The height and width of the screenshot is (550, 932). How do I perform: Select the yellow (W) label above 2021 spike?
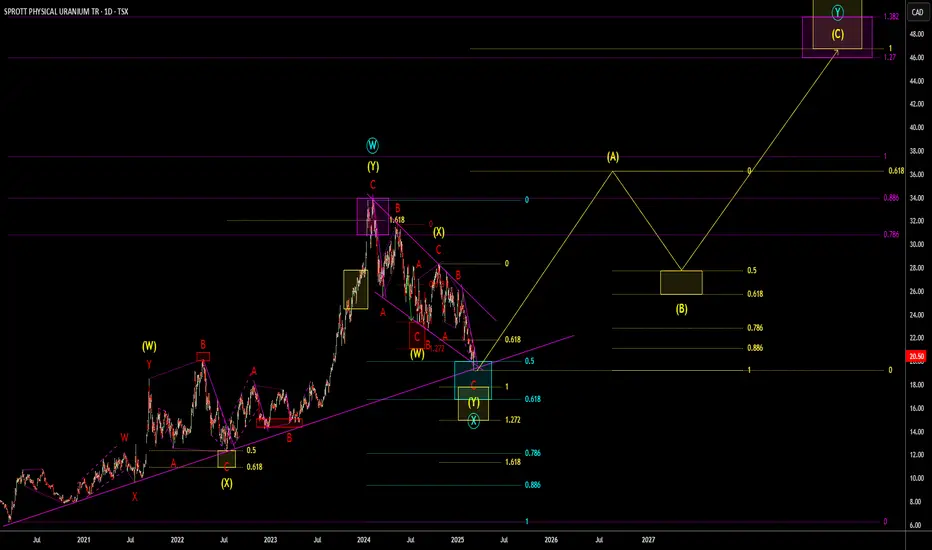point(149,346)
